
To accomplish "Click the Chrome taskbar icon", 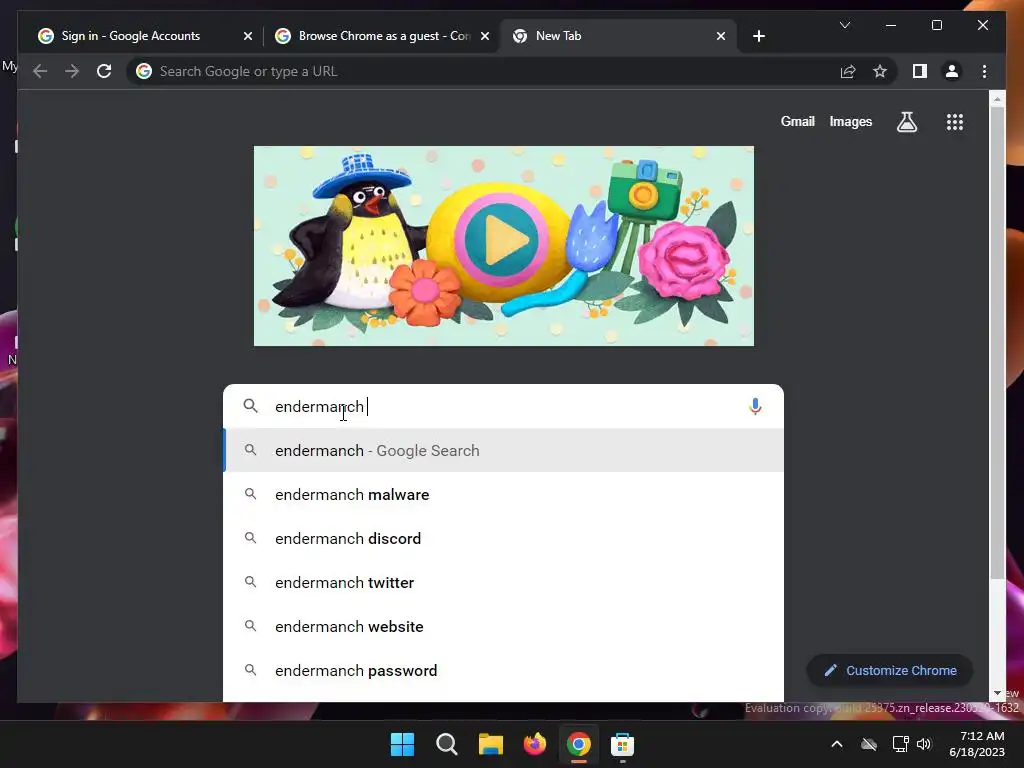I will (x=579, y=744).
